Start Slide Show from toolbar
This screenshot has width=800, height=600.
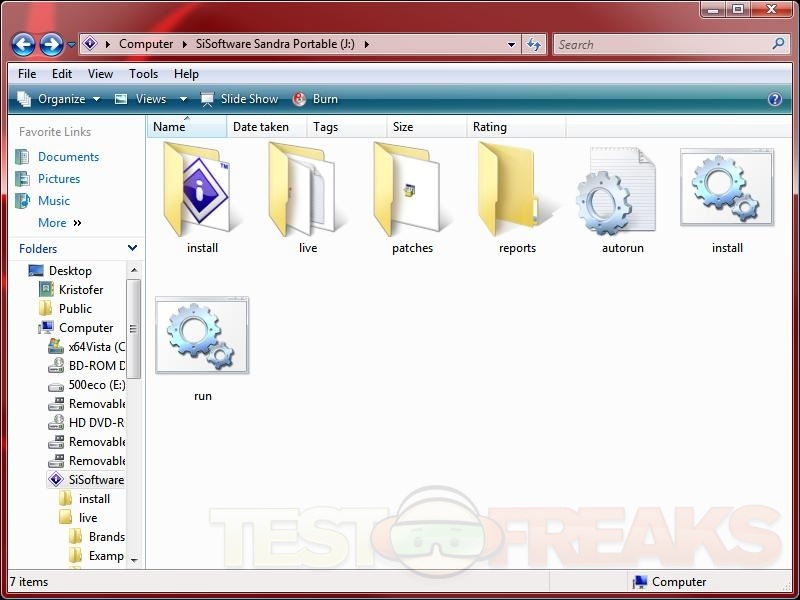click(x=240, y=99)
